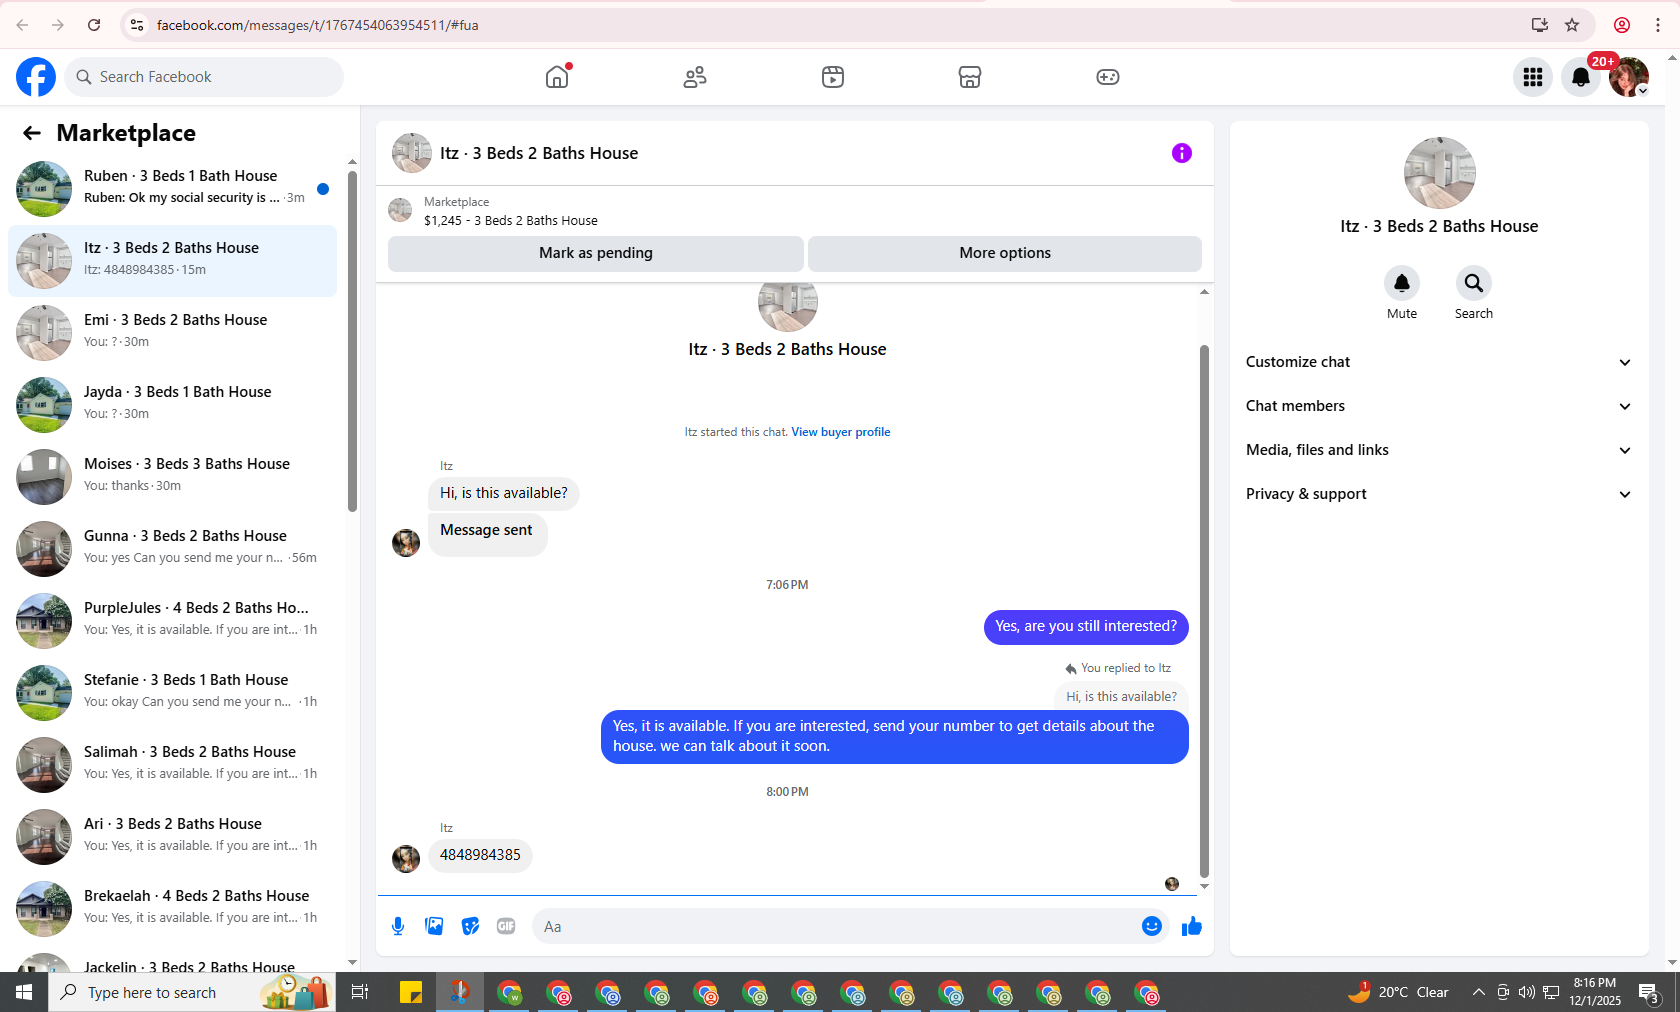Screen dimensions: 1680x1012
Task: Open the emoji picker in message box
Action: (1152, 926)
